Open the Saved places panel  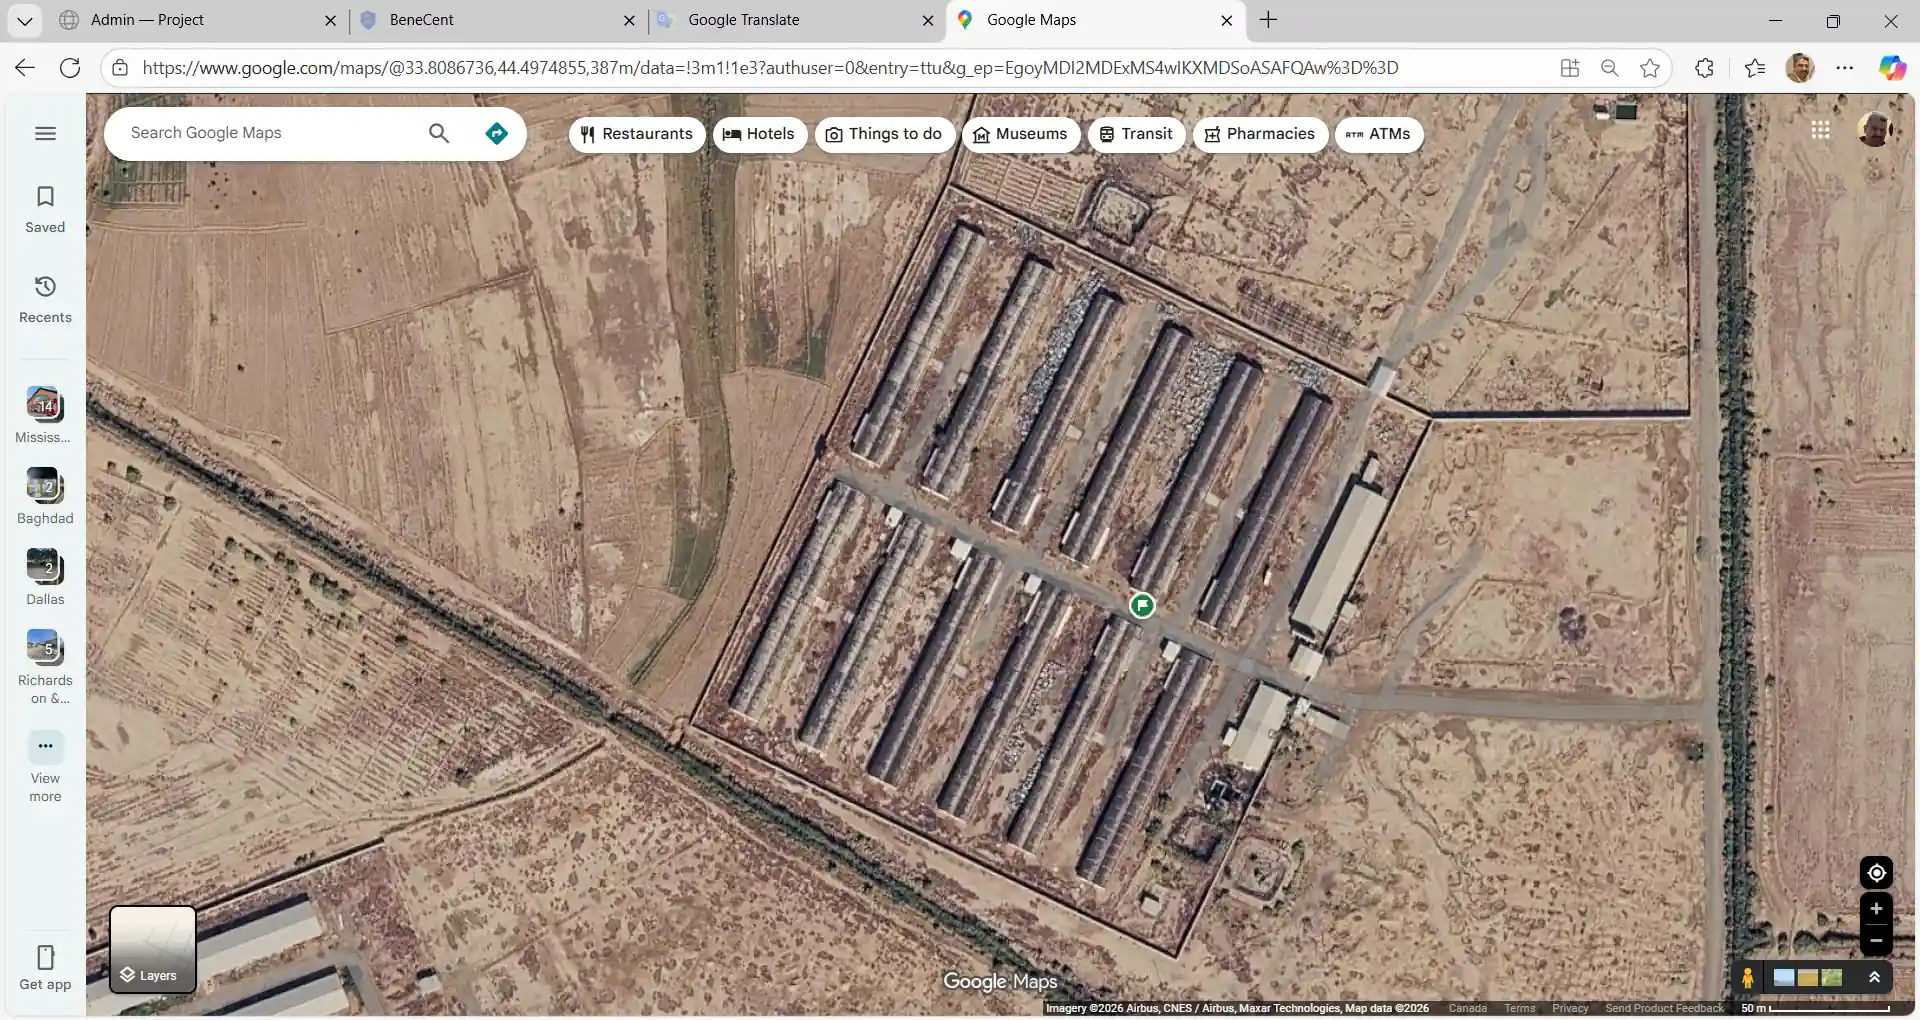[x=45, y=209]
